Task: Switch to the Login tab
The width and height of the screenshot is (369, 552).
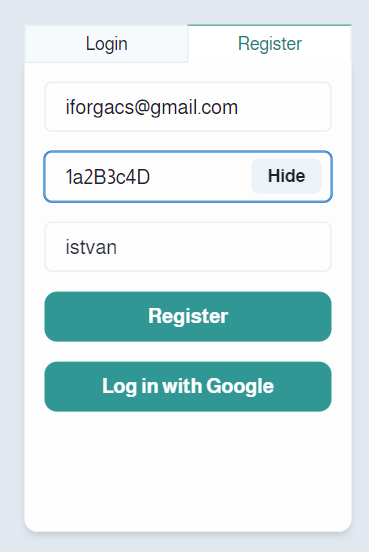Action: (x=107, y=44)
